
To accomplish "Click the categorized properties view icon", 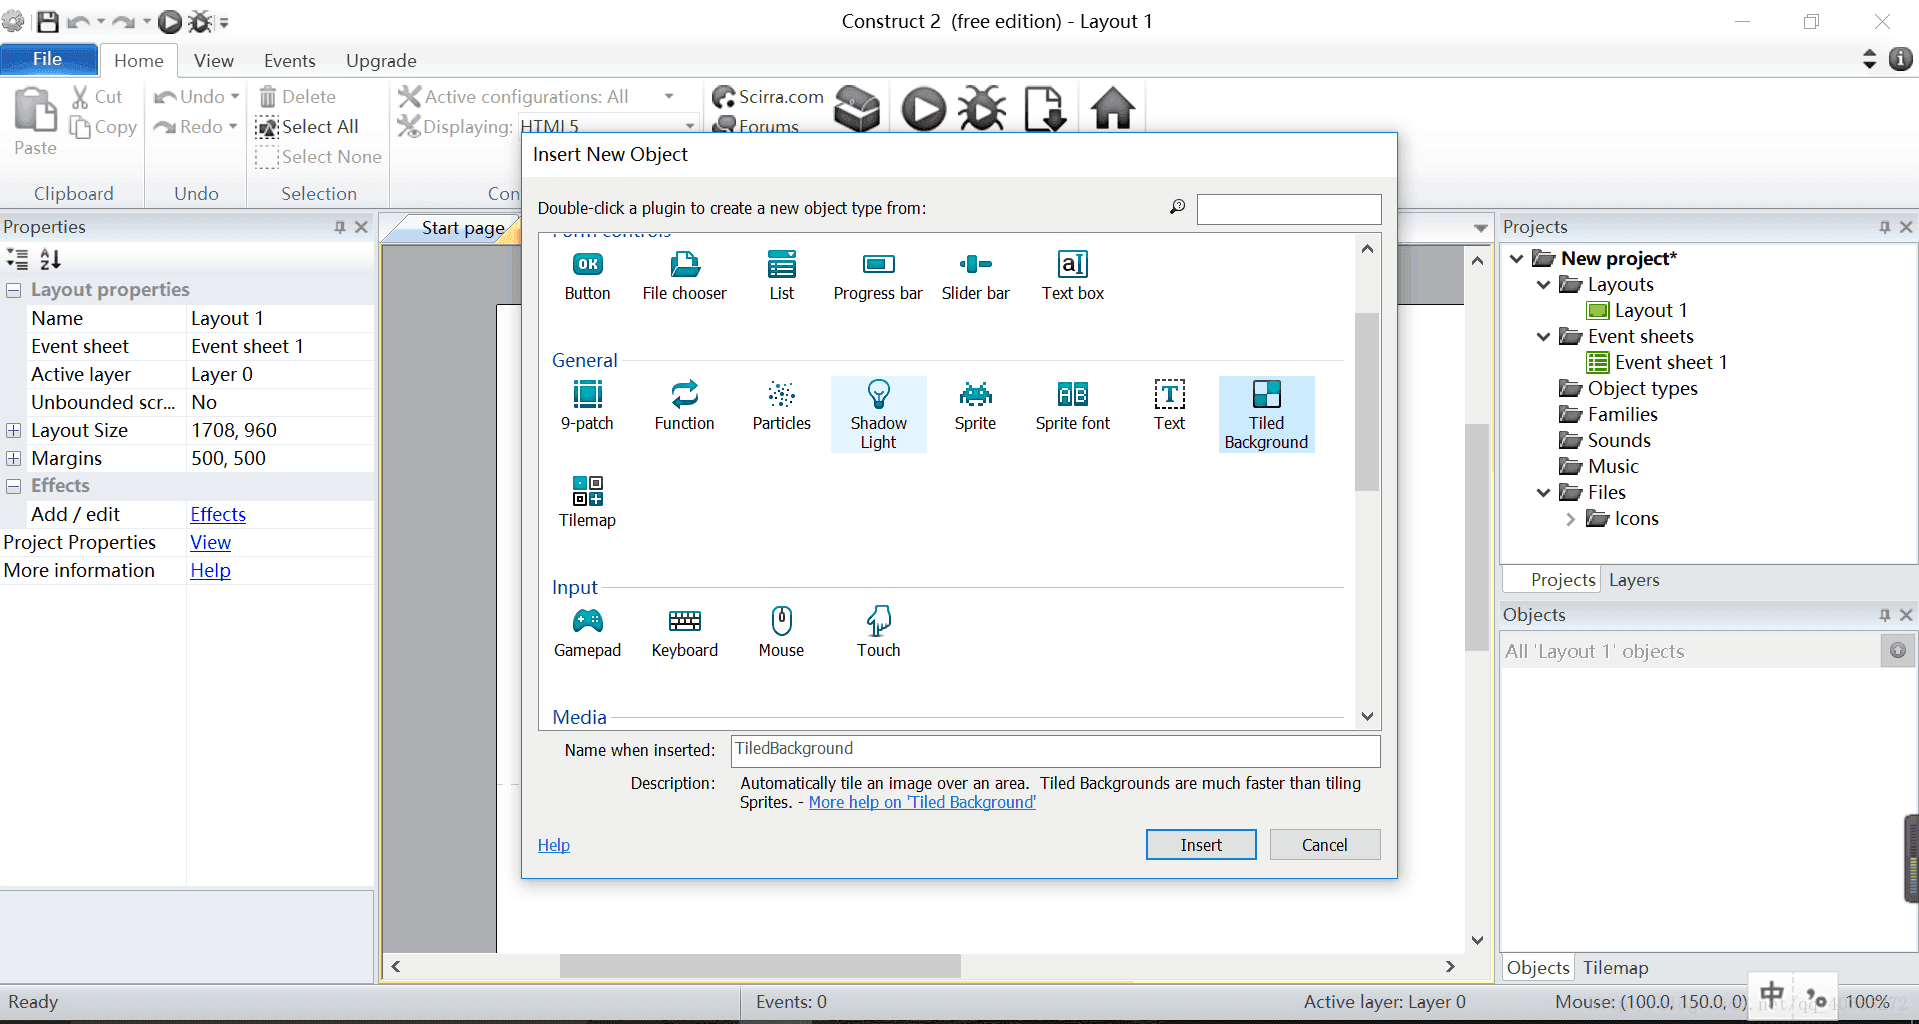I will [x=18, y=260].
